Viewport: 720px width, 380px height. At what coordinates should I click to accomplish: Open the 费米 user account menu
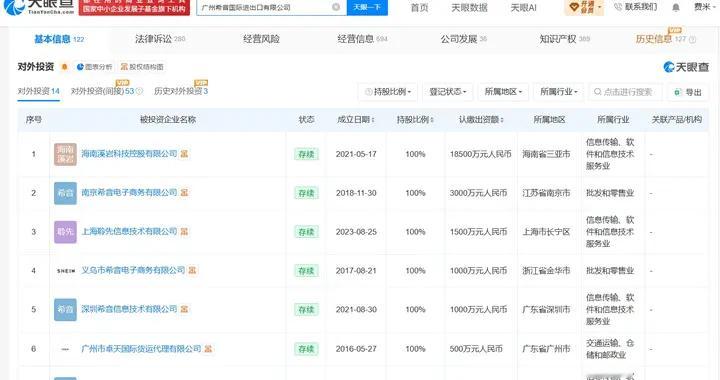click(x=703, y=7)
